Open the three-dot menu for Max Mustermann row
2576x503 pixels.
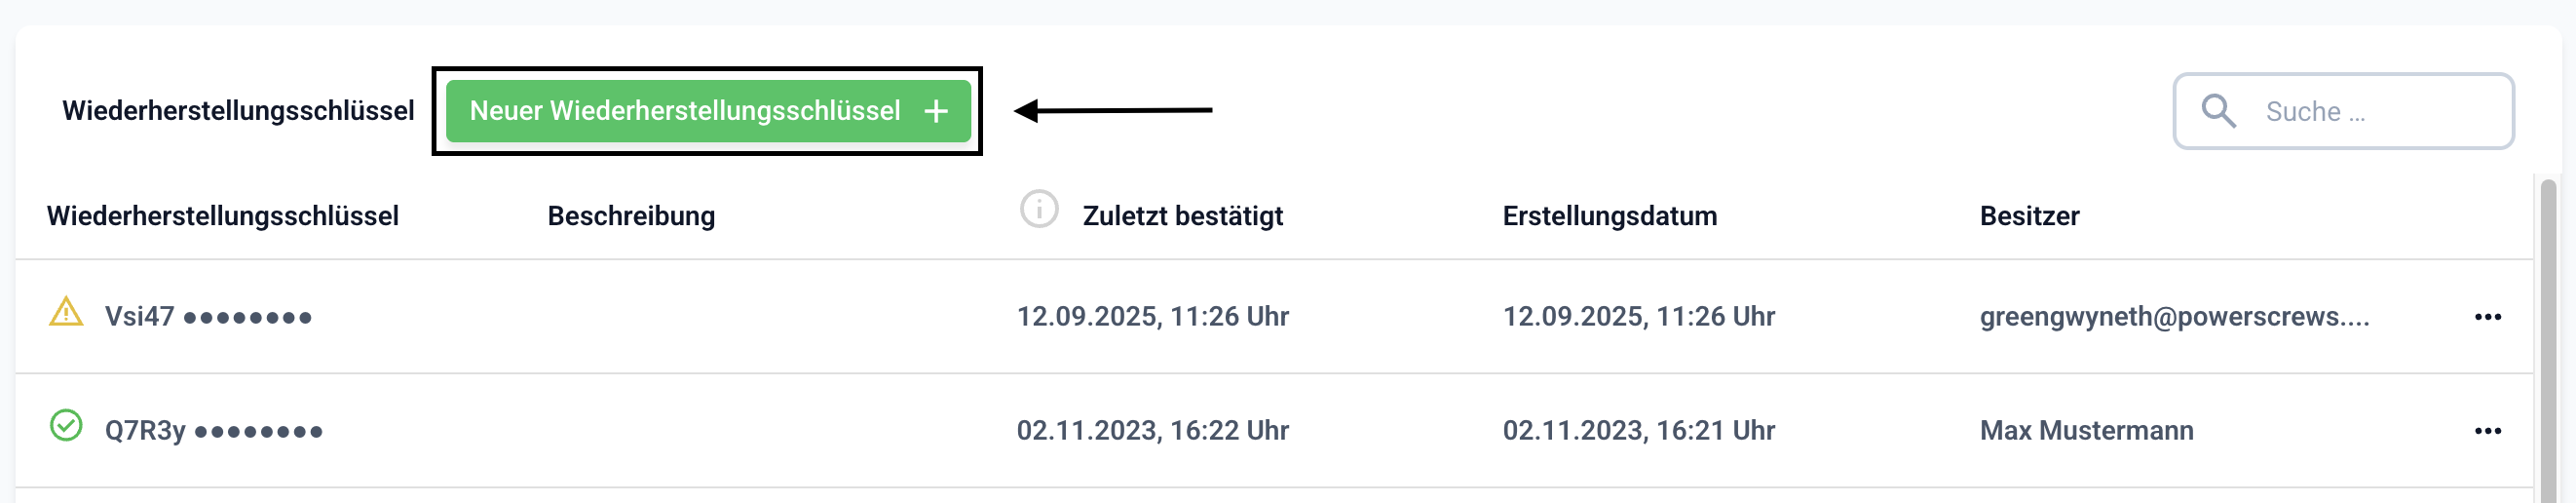point(2487,431)
